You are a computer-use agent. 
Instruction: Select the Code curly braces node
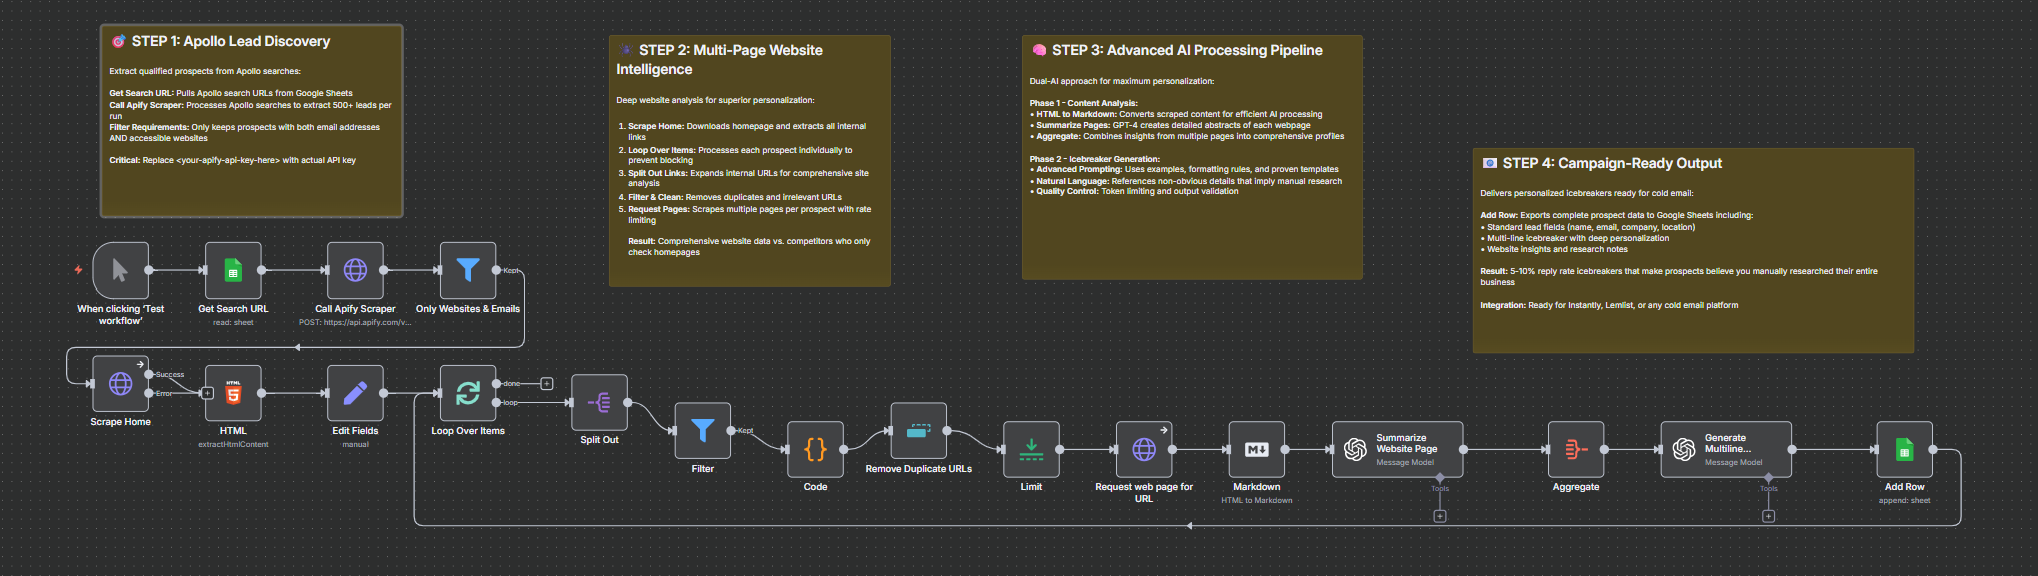click(x=815, y=449)
